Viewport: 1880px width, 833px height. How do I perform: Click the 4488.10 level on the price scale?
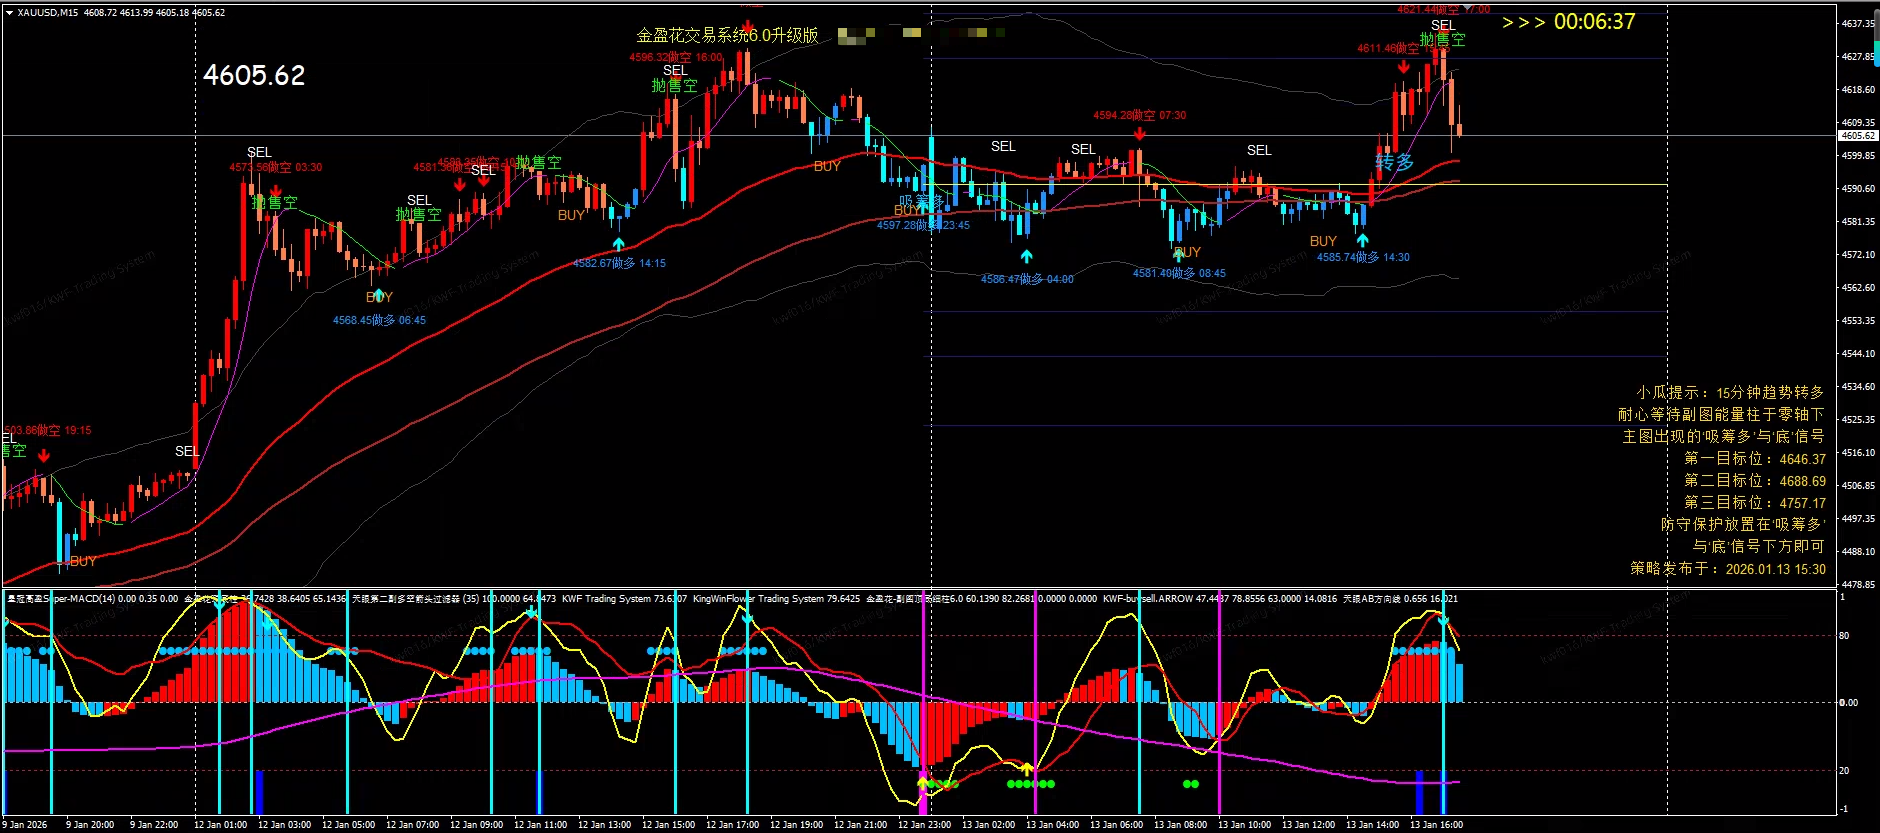pyautogui.click(x=1858, y=552)
